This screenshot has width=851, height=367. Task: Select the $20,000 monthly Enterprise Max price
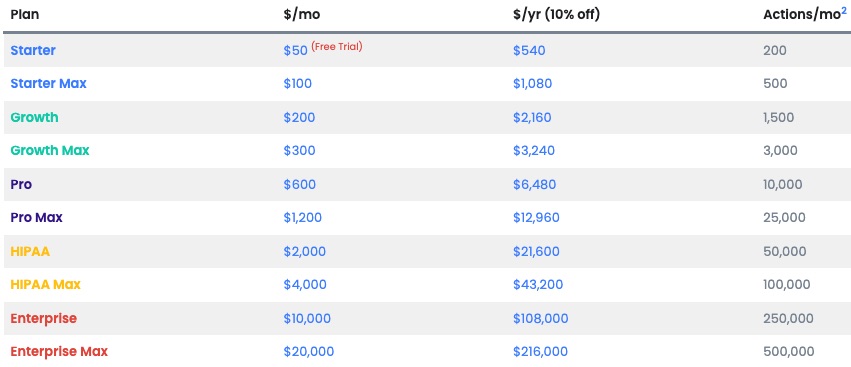click(x=309, y=352)
